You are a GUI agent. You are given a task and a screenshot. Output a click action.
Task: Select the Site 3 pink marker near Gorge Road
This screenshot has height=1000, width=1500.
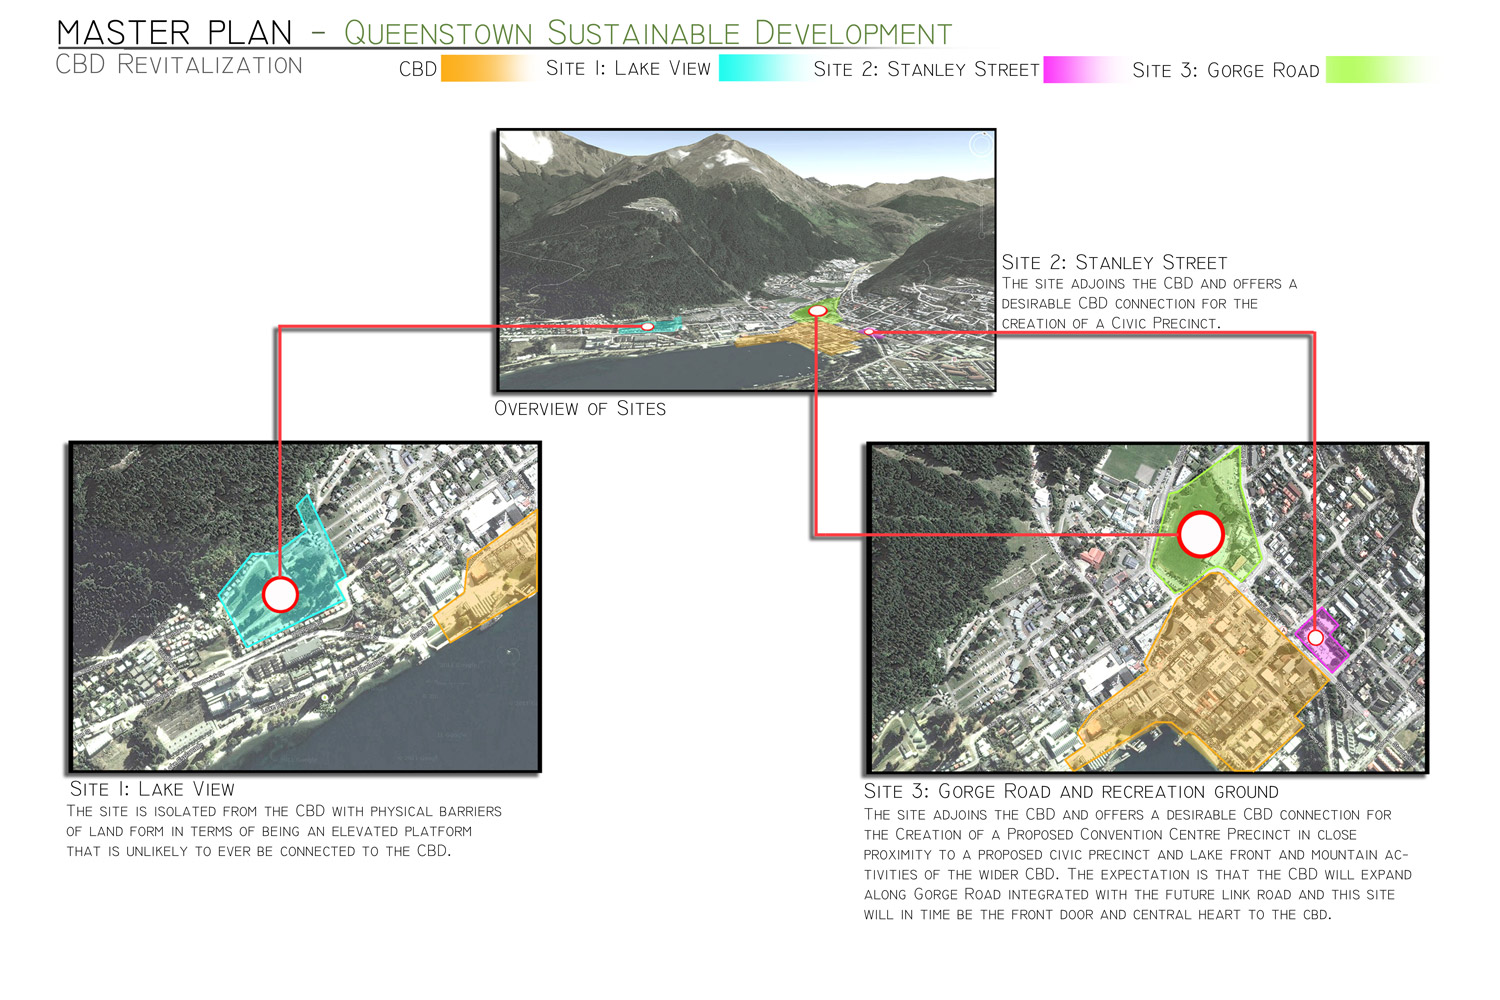coord(1315,636)
